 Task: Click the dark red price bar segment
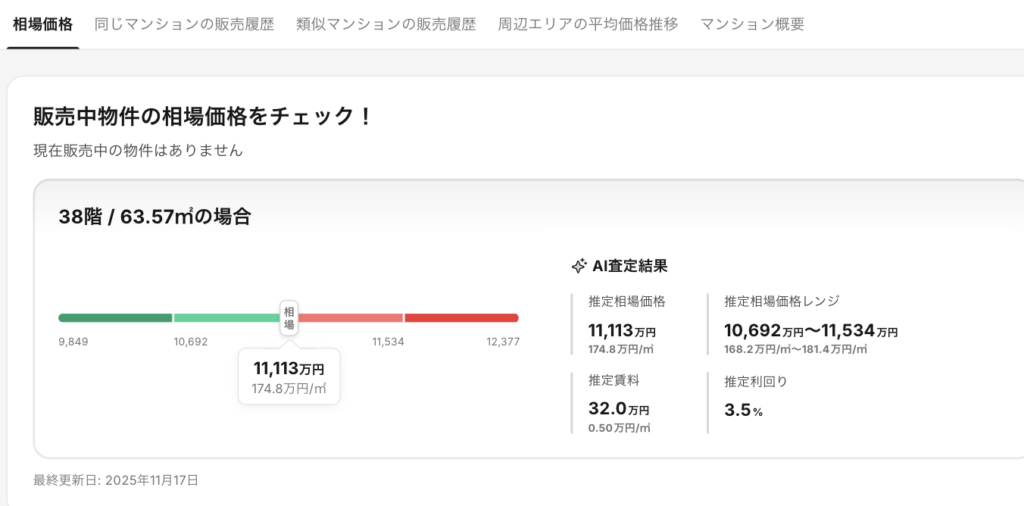pos(461,318)
